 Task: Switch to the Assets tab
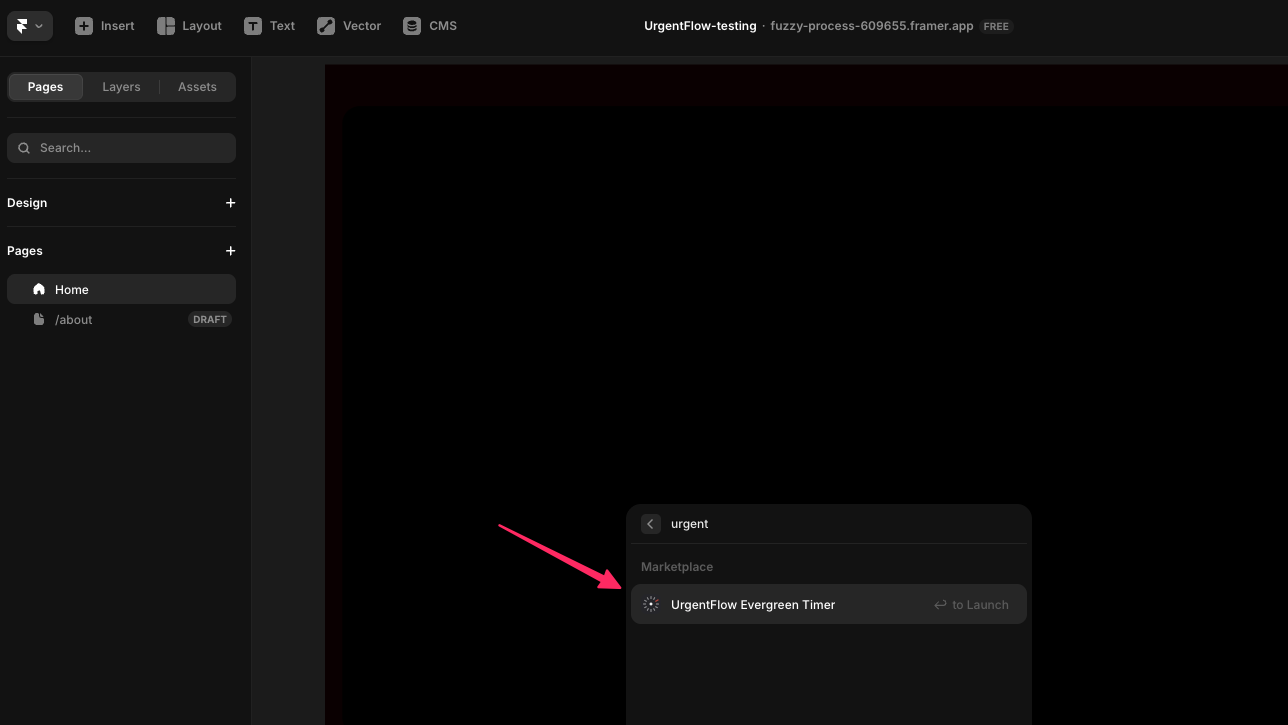coord(197,87)
